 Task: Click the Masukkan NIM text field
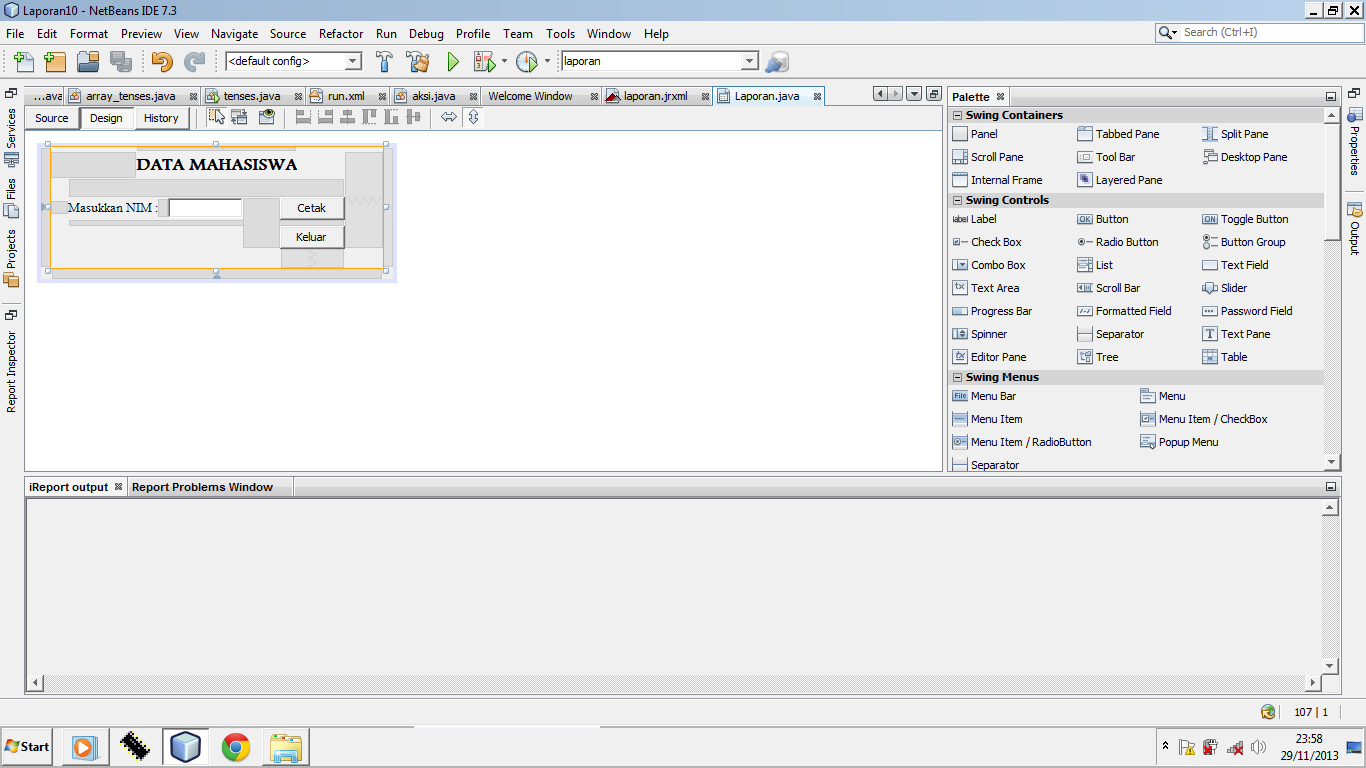pyautogui.click(x=204, y=208)
